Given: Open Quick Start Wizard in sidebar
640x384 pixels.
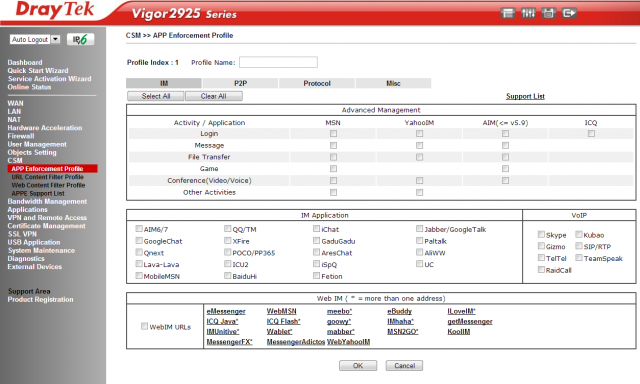Looking at the screenshot, I should point(38,71).
